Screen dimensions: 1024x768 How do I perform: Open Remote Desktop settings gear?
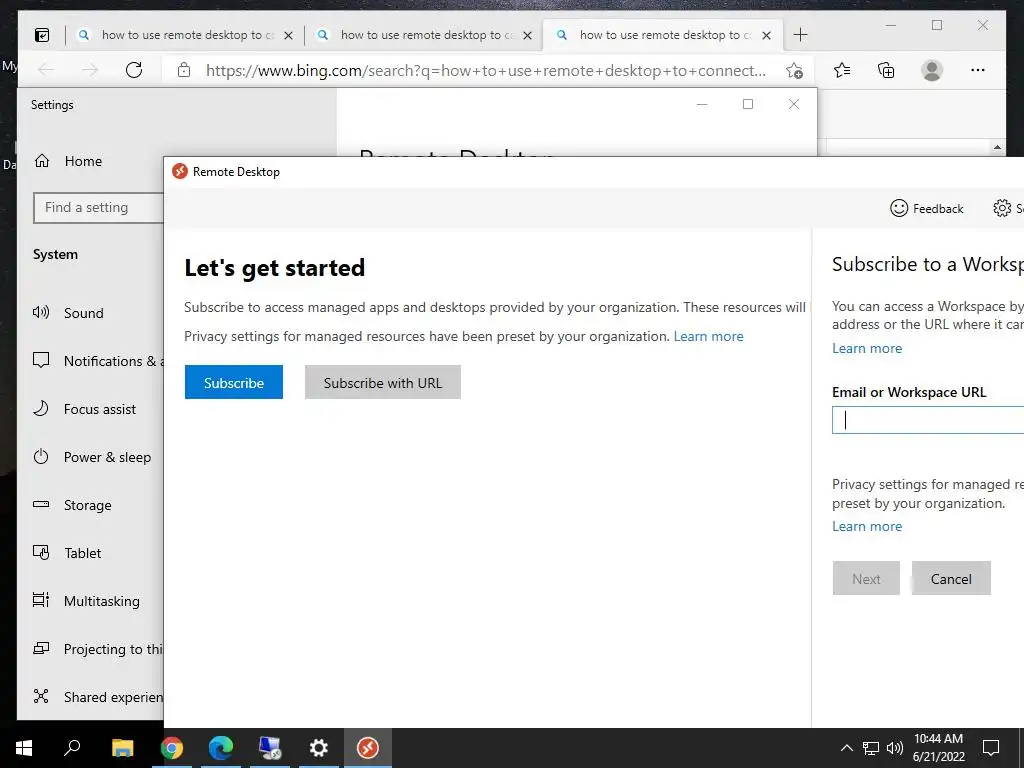point(1002,208)
